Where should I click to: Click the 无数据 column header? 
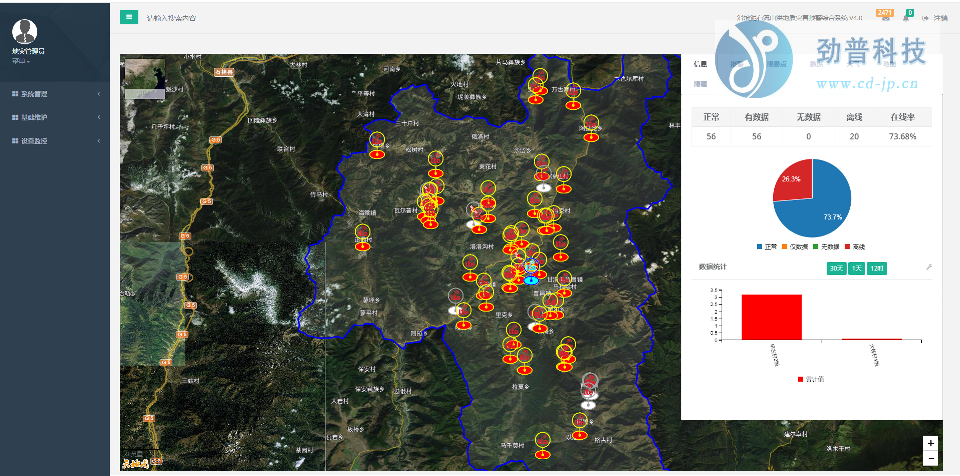808,117
